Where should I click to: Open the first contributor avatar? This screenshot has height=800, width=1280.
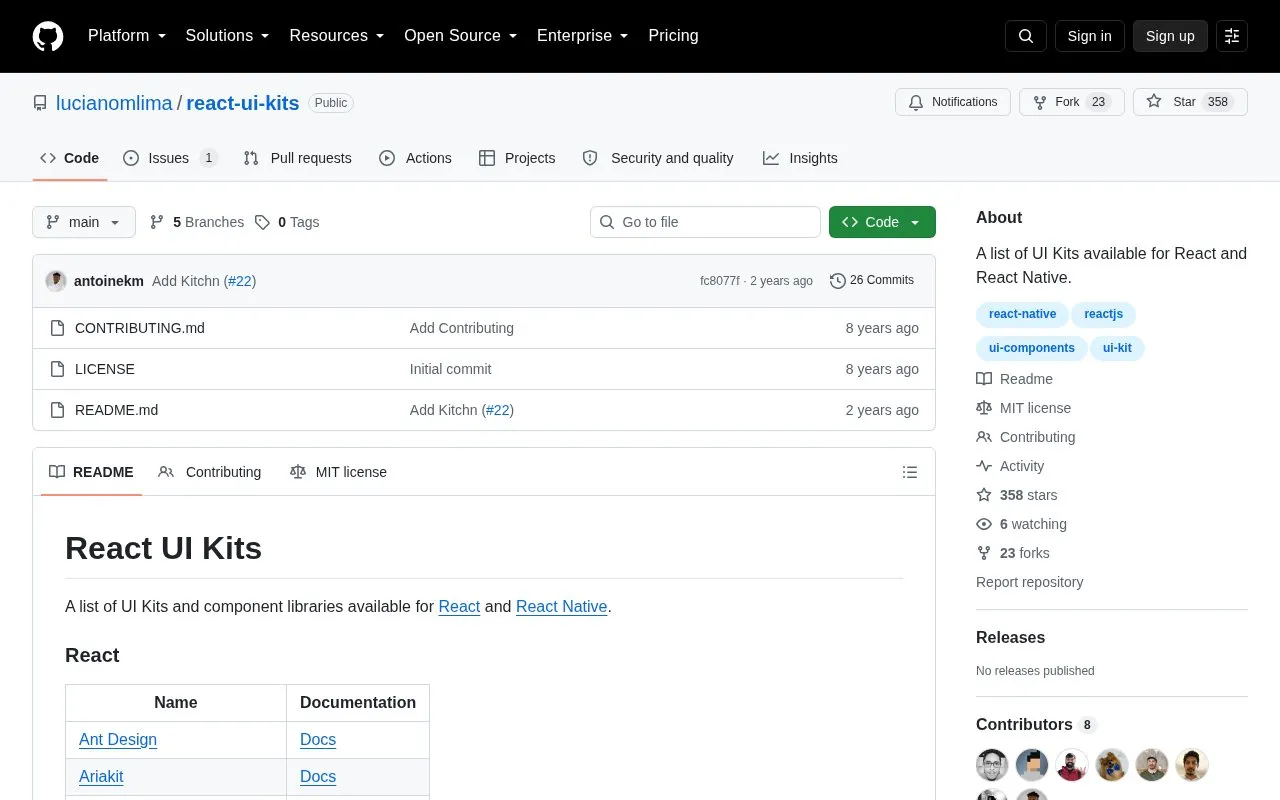coord(992,765)
